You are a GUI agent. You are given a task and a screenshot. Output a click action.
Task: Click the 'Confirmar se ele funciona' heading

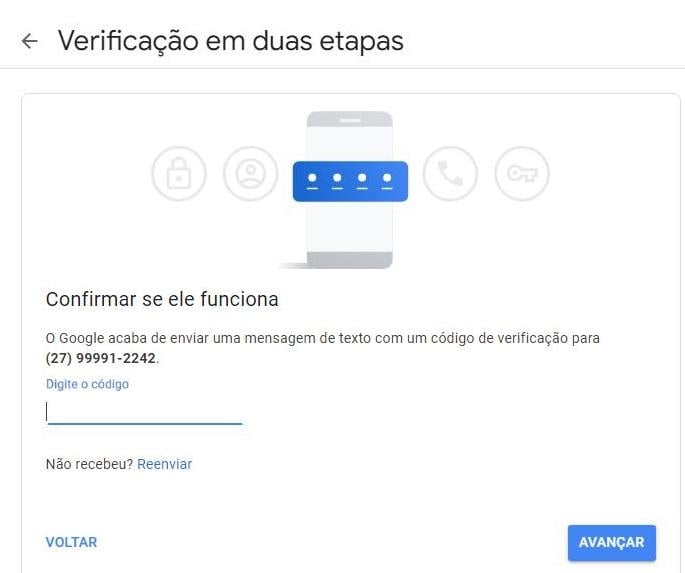coord(162,300)
